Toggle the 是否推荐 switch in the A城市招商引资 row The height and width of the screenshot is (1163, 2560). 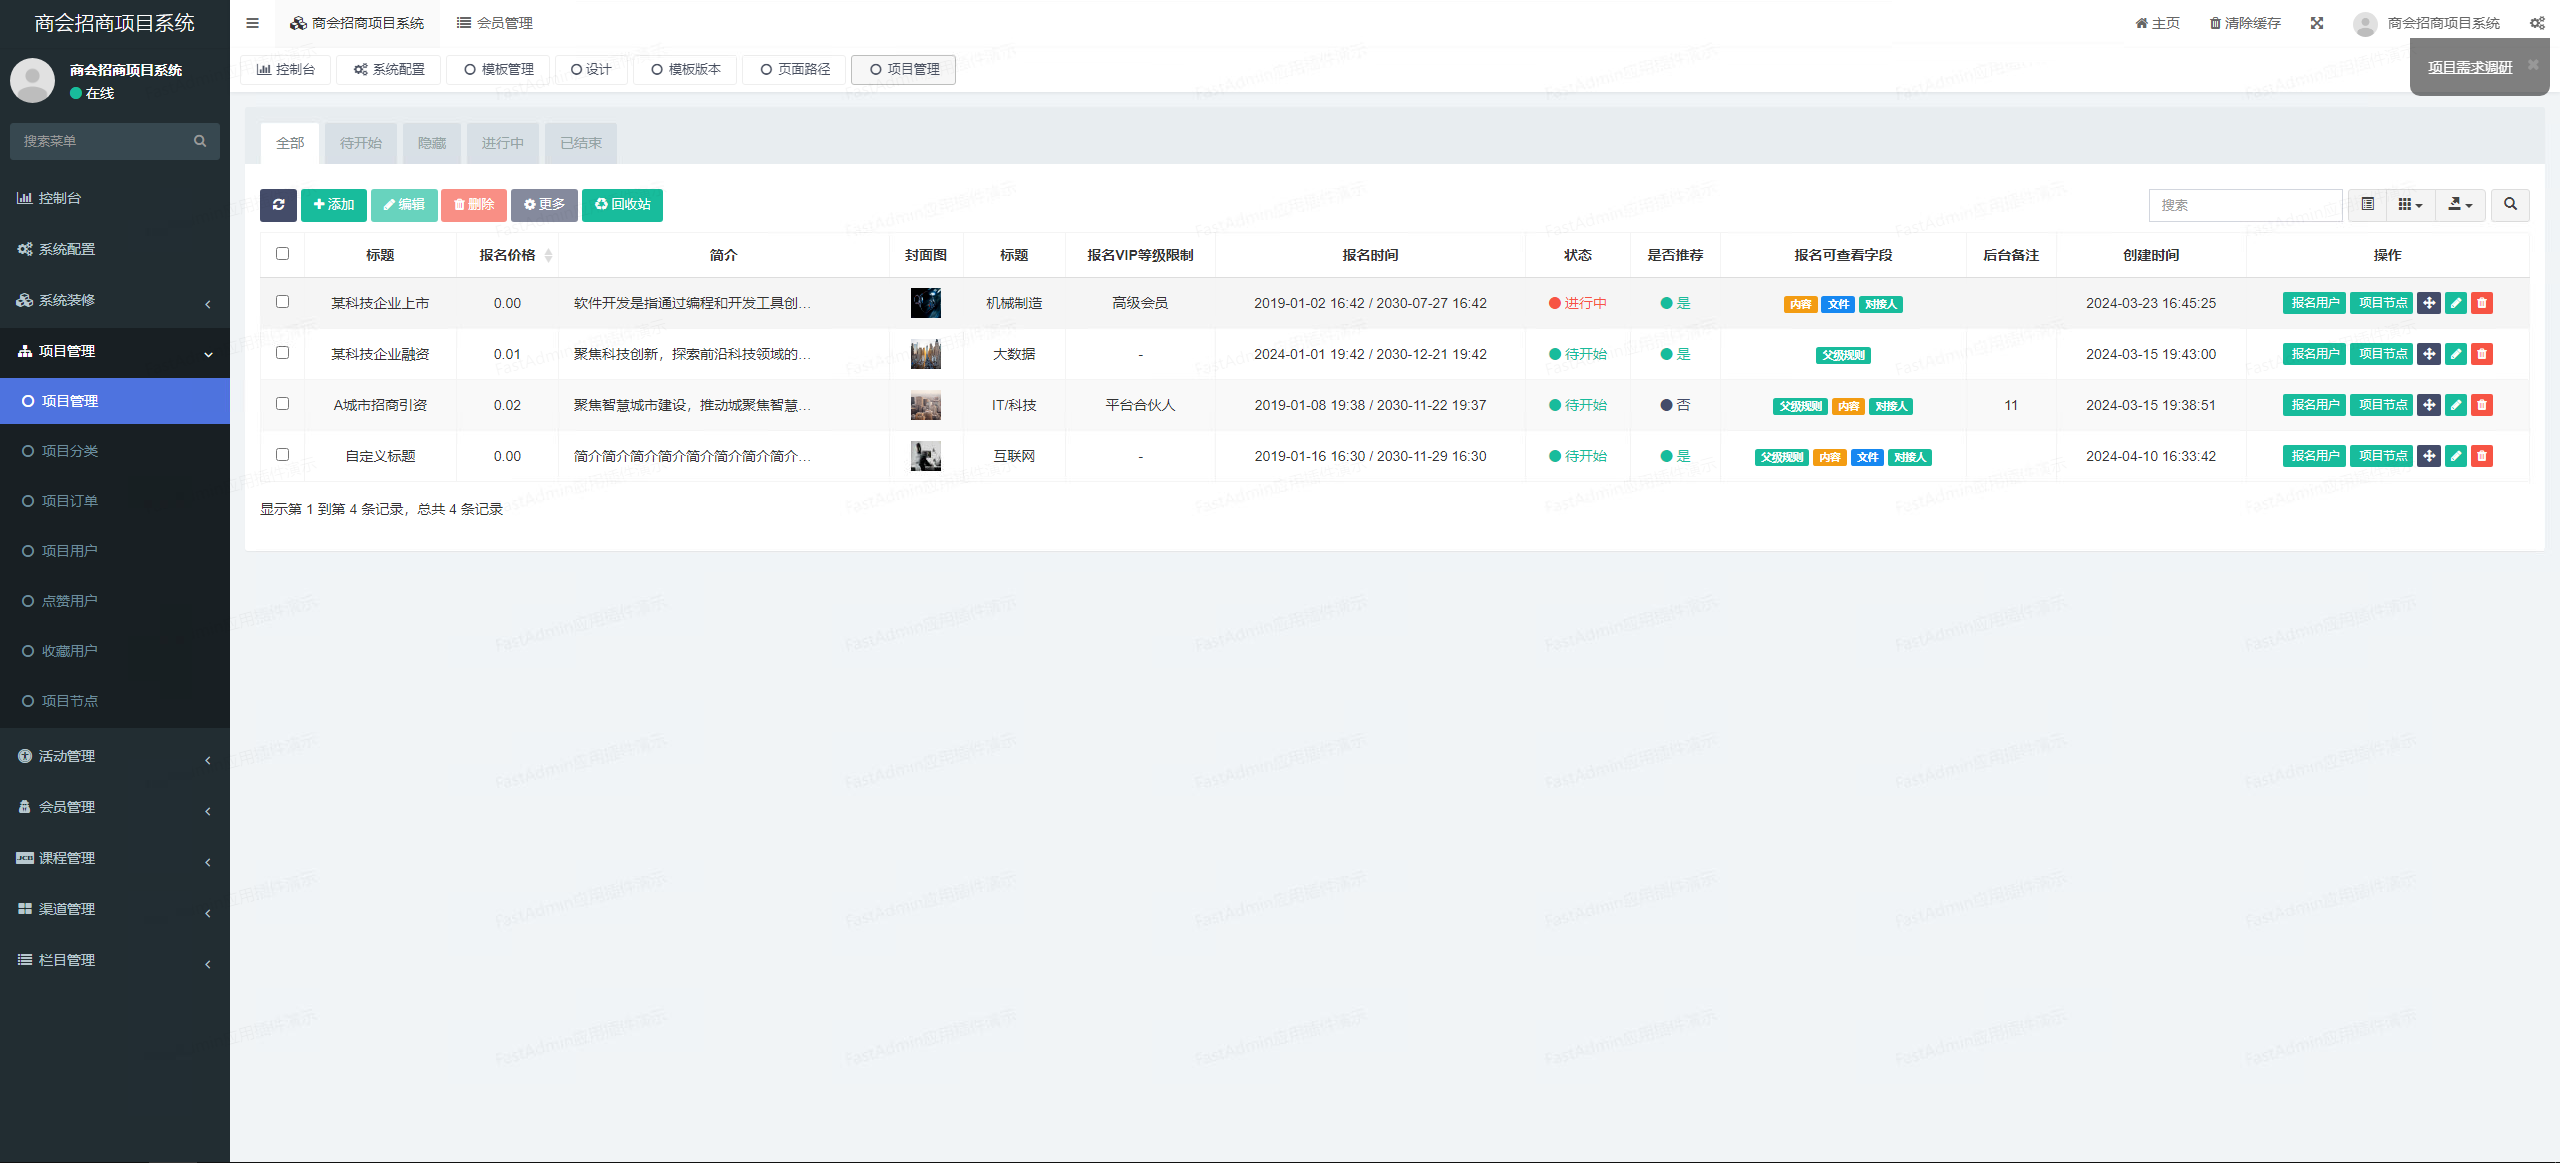pos(1675,405)
